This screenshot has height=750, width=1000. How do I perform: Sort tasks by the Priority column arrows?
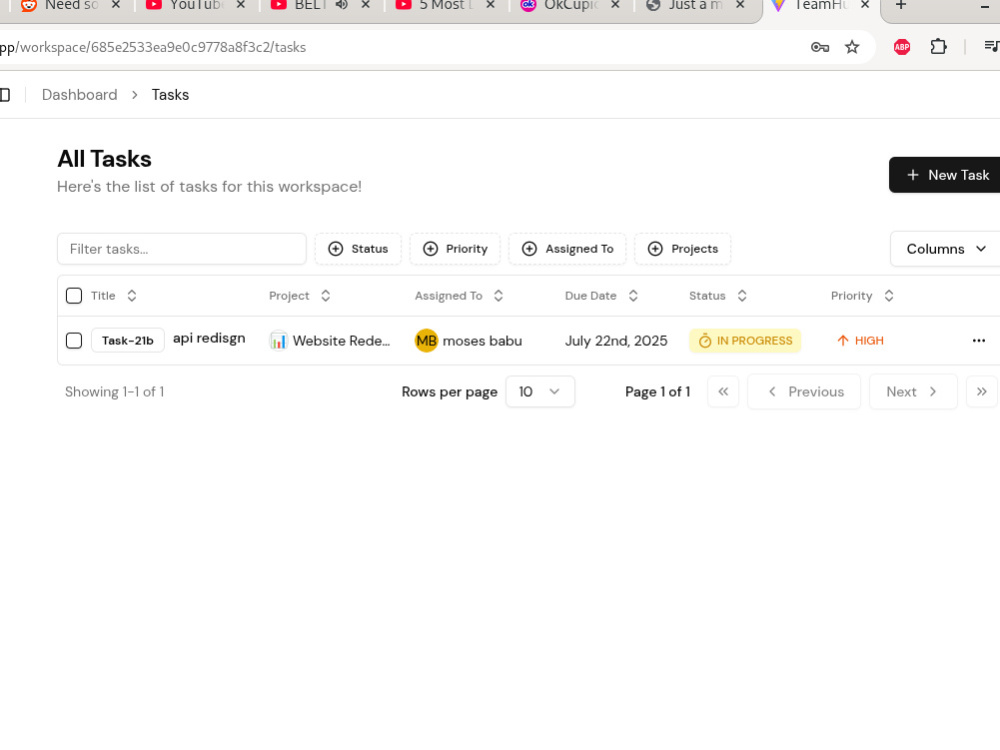click(x=888, y=296)
